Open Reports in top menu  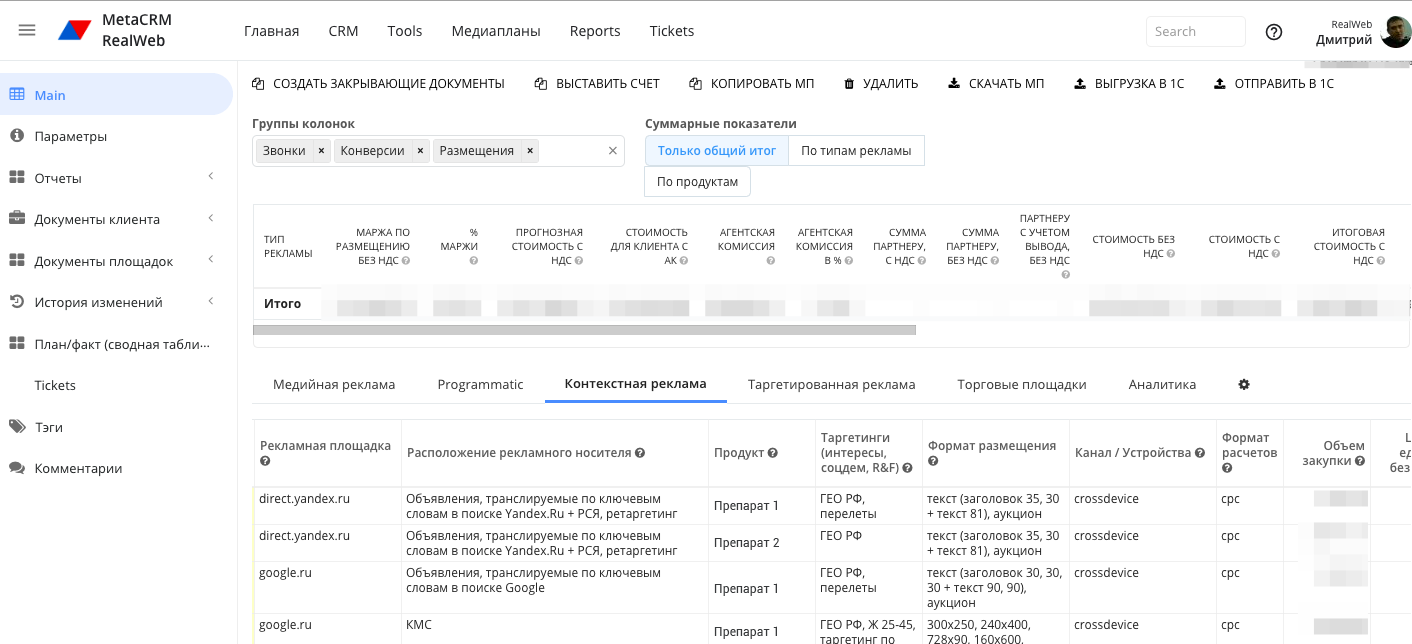pos(595,31)
